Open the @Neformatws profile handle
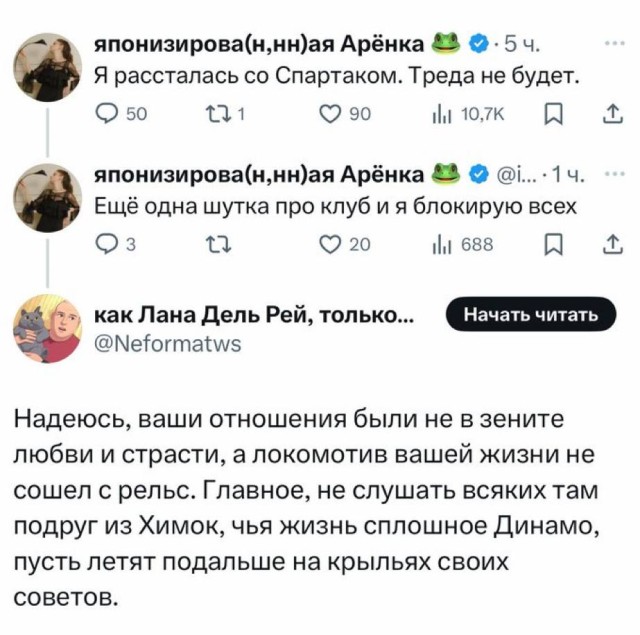The width and height of the screenshot is (640, 635). (x=168, y=344)
